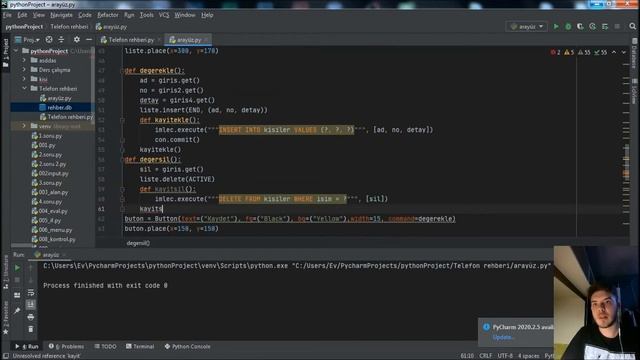The height and width of the screenshot is (360, 640).
Task: Toggle soft-wrap in the Run console
Action: tap(31, 293)
